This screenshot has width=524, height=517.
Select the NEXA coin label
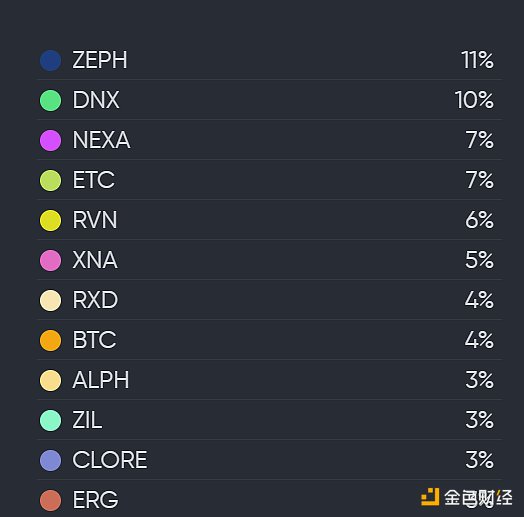101,140
